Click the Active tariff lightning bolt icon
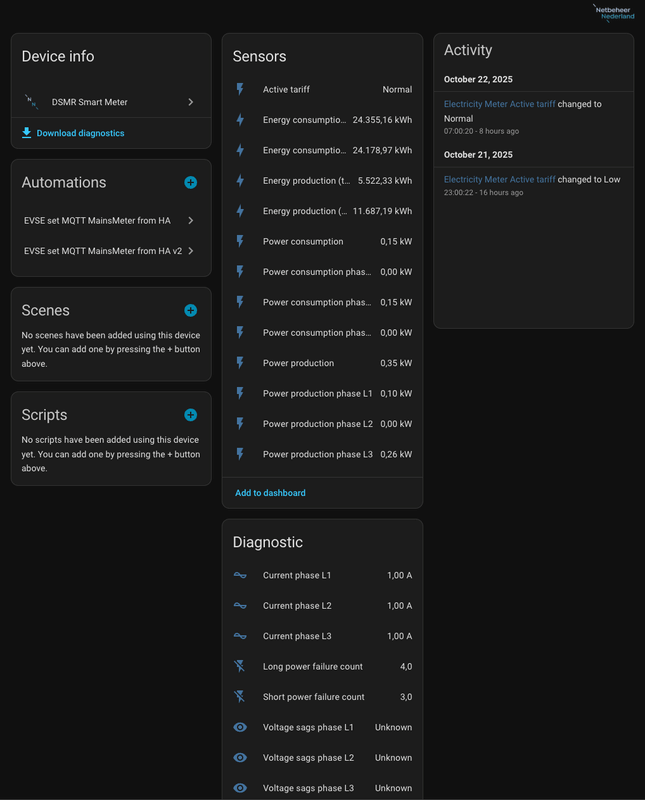This screenshot has height=800, width=645. [x=239, y=89]
